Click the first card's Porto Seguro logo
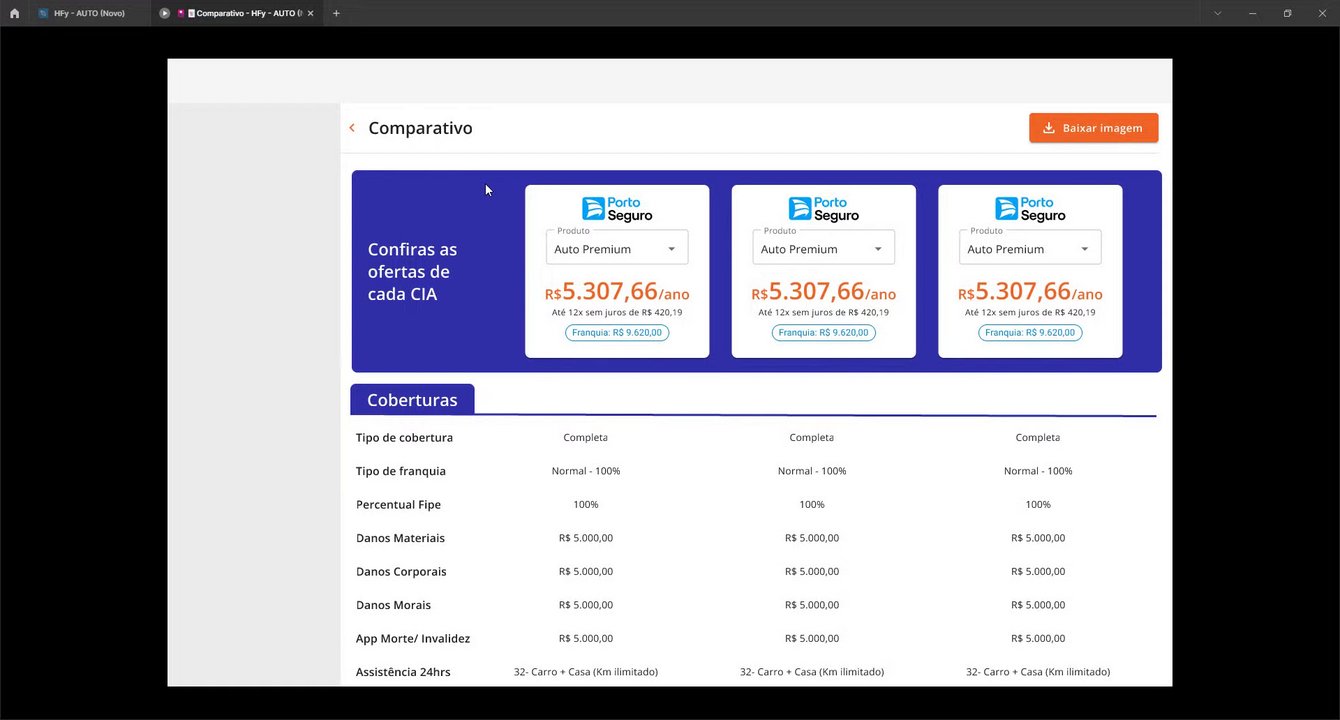Viewport: 1340px width, 720px height. (617, 209)
